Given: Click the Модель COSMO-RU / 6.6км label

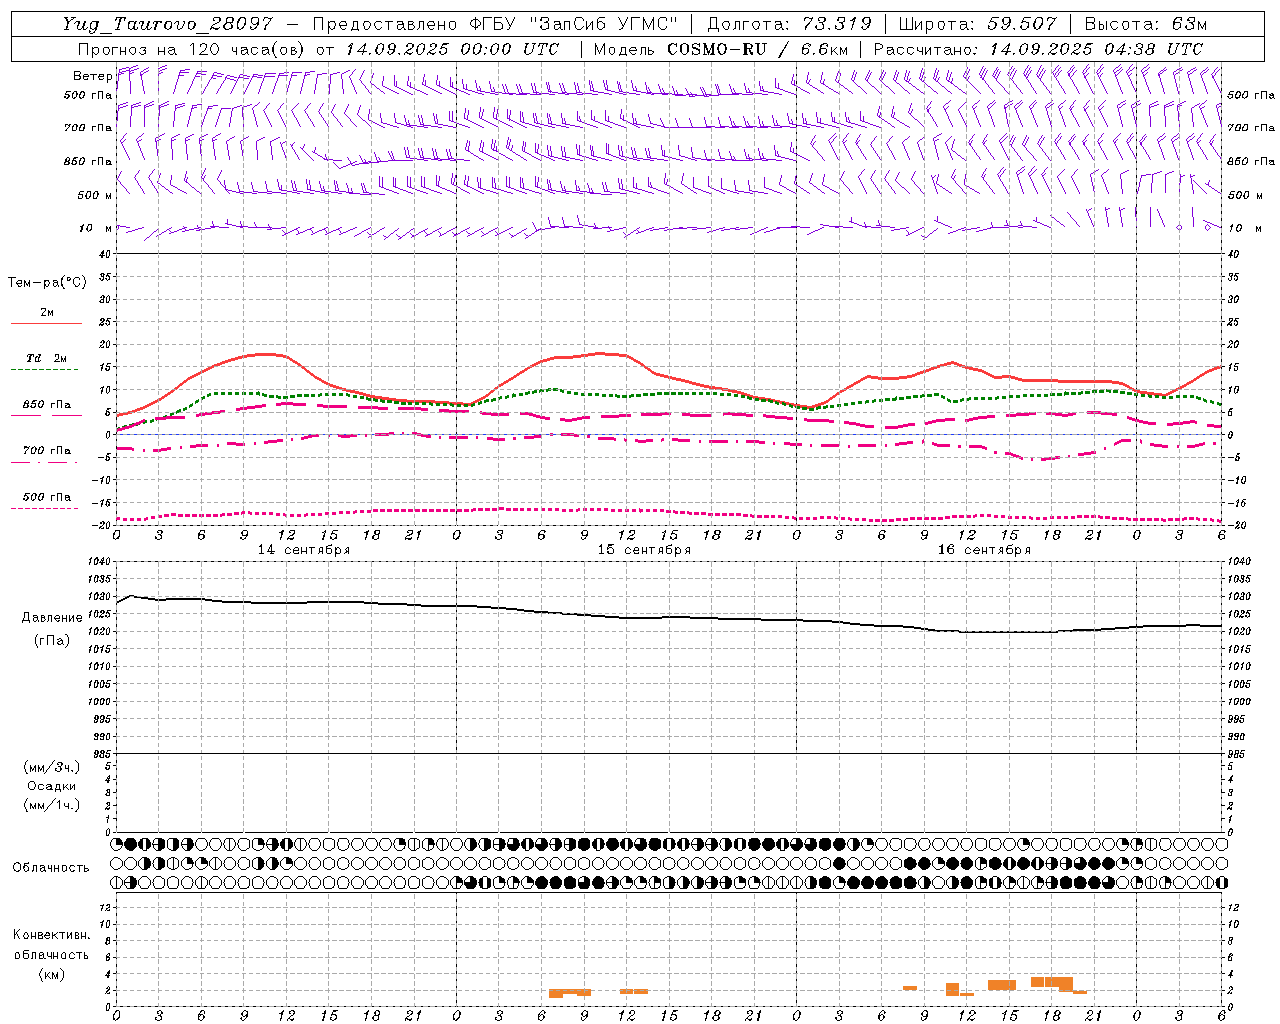Looking at the screenshot, I should 720,49.
